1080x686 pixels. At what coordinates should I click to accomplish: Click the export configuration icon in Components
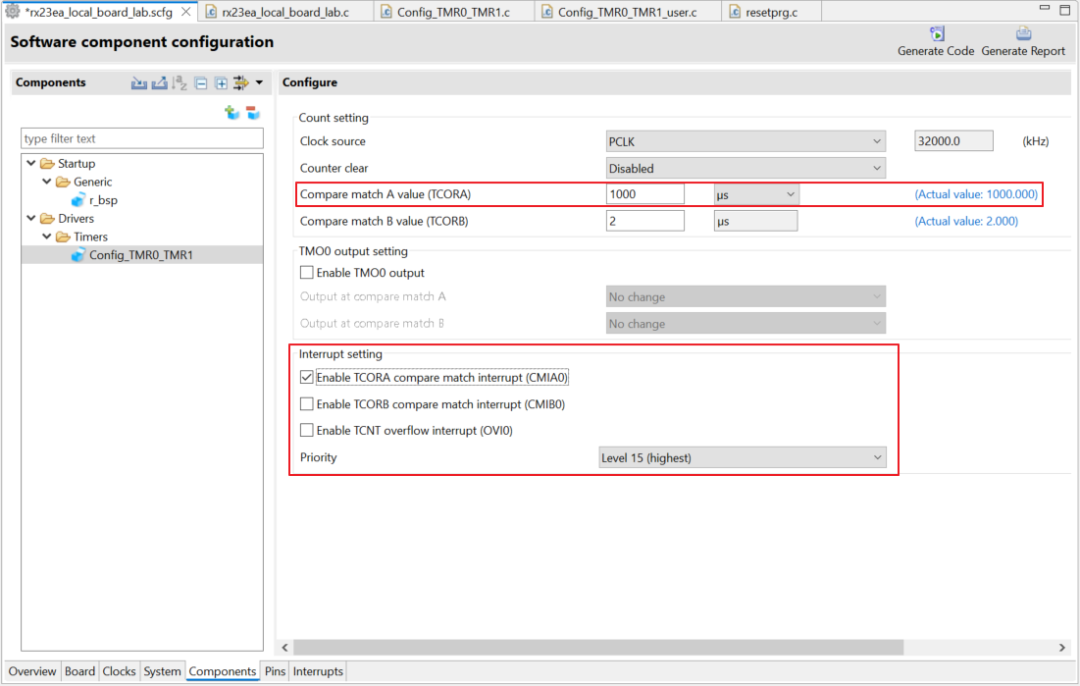point(160,83)
